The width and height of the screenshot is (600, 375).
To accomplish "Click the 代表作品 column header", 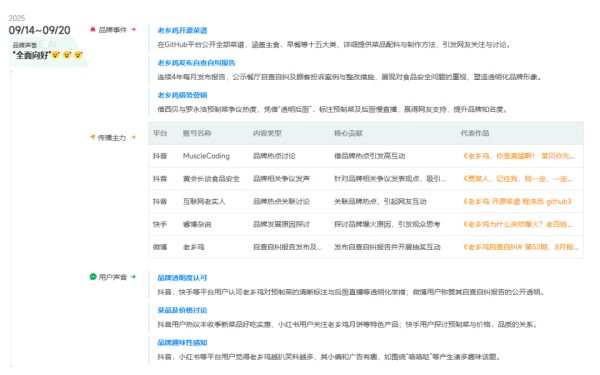I will [475, 133].
